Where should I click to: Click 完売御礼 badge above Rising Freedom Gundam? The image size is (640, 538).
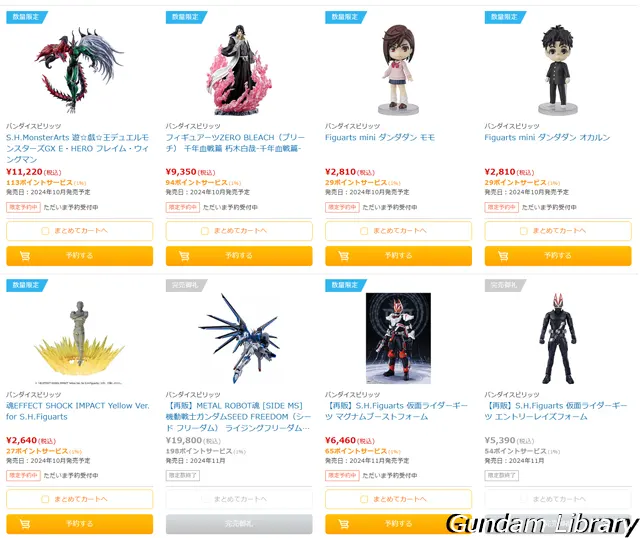pyautogui.click(x=187, y=285)
